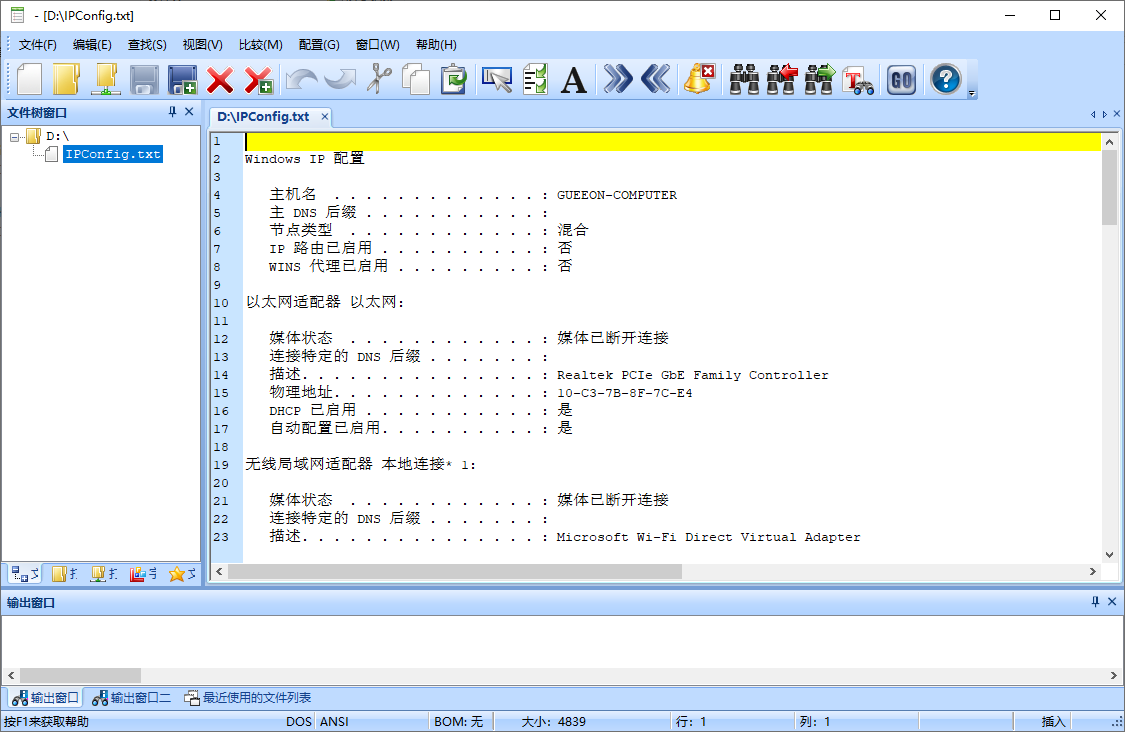
Task: Click the font 'A' toolbar icon
Action: [x=573, y=79]
